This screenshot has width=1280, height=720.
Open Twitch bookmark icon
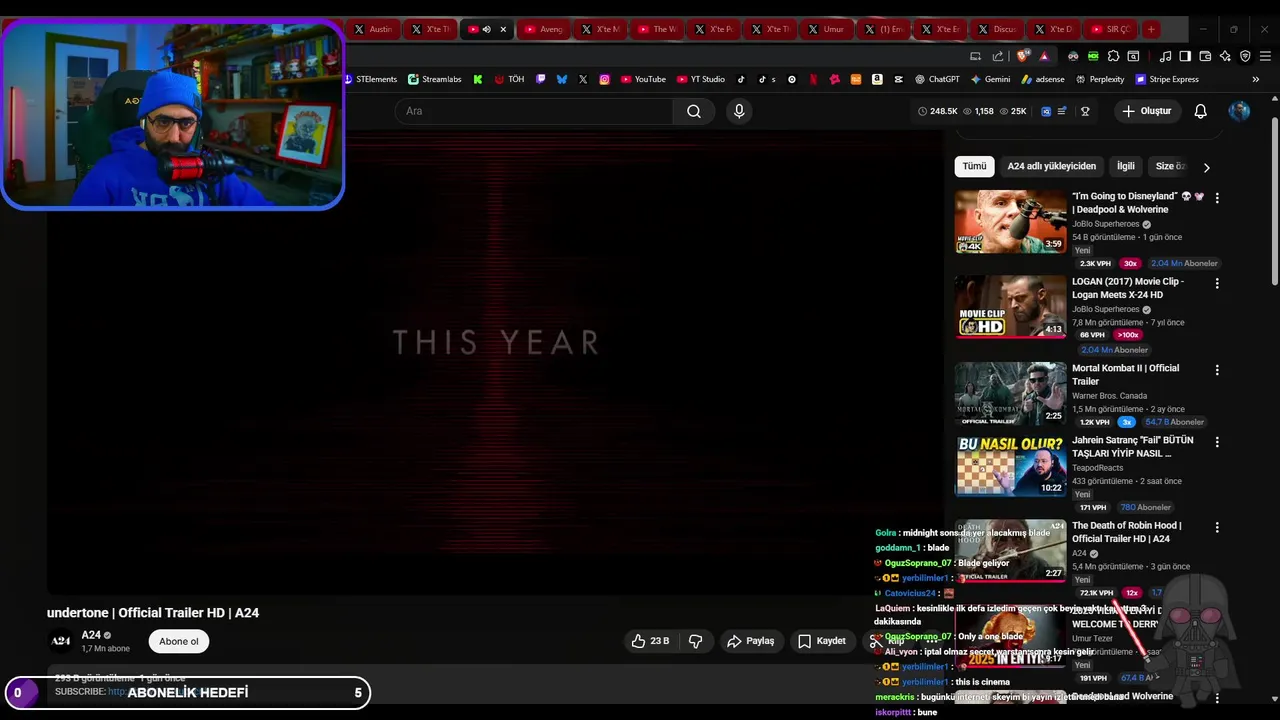click(540, 79)
